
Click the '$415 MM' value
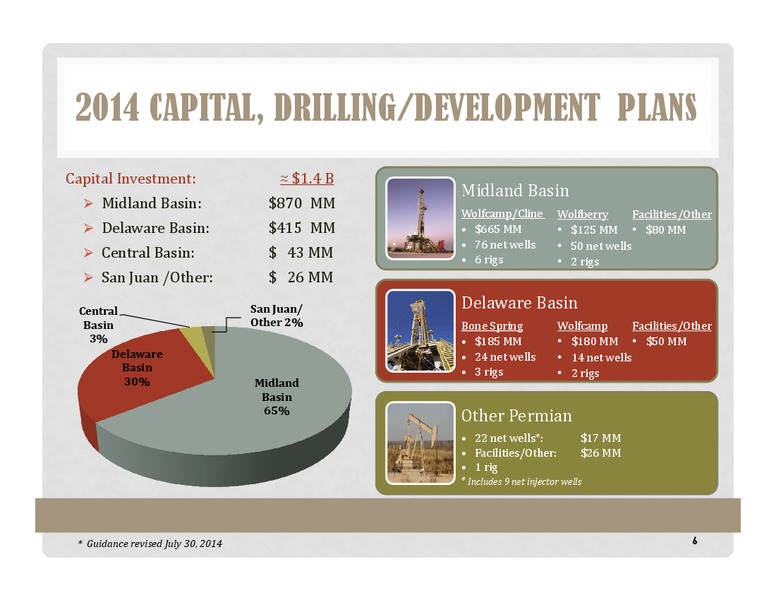(x=302, y=228)
